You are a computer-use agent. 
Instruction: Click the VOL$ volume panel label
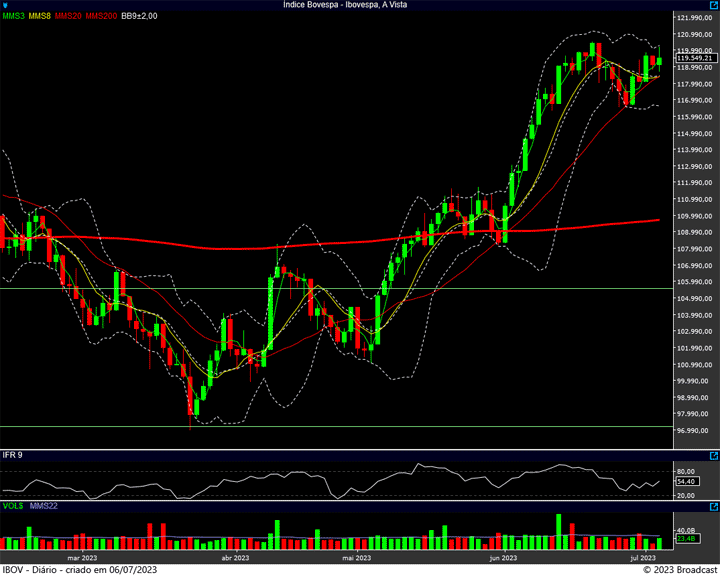tap(13, 506)
